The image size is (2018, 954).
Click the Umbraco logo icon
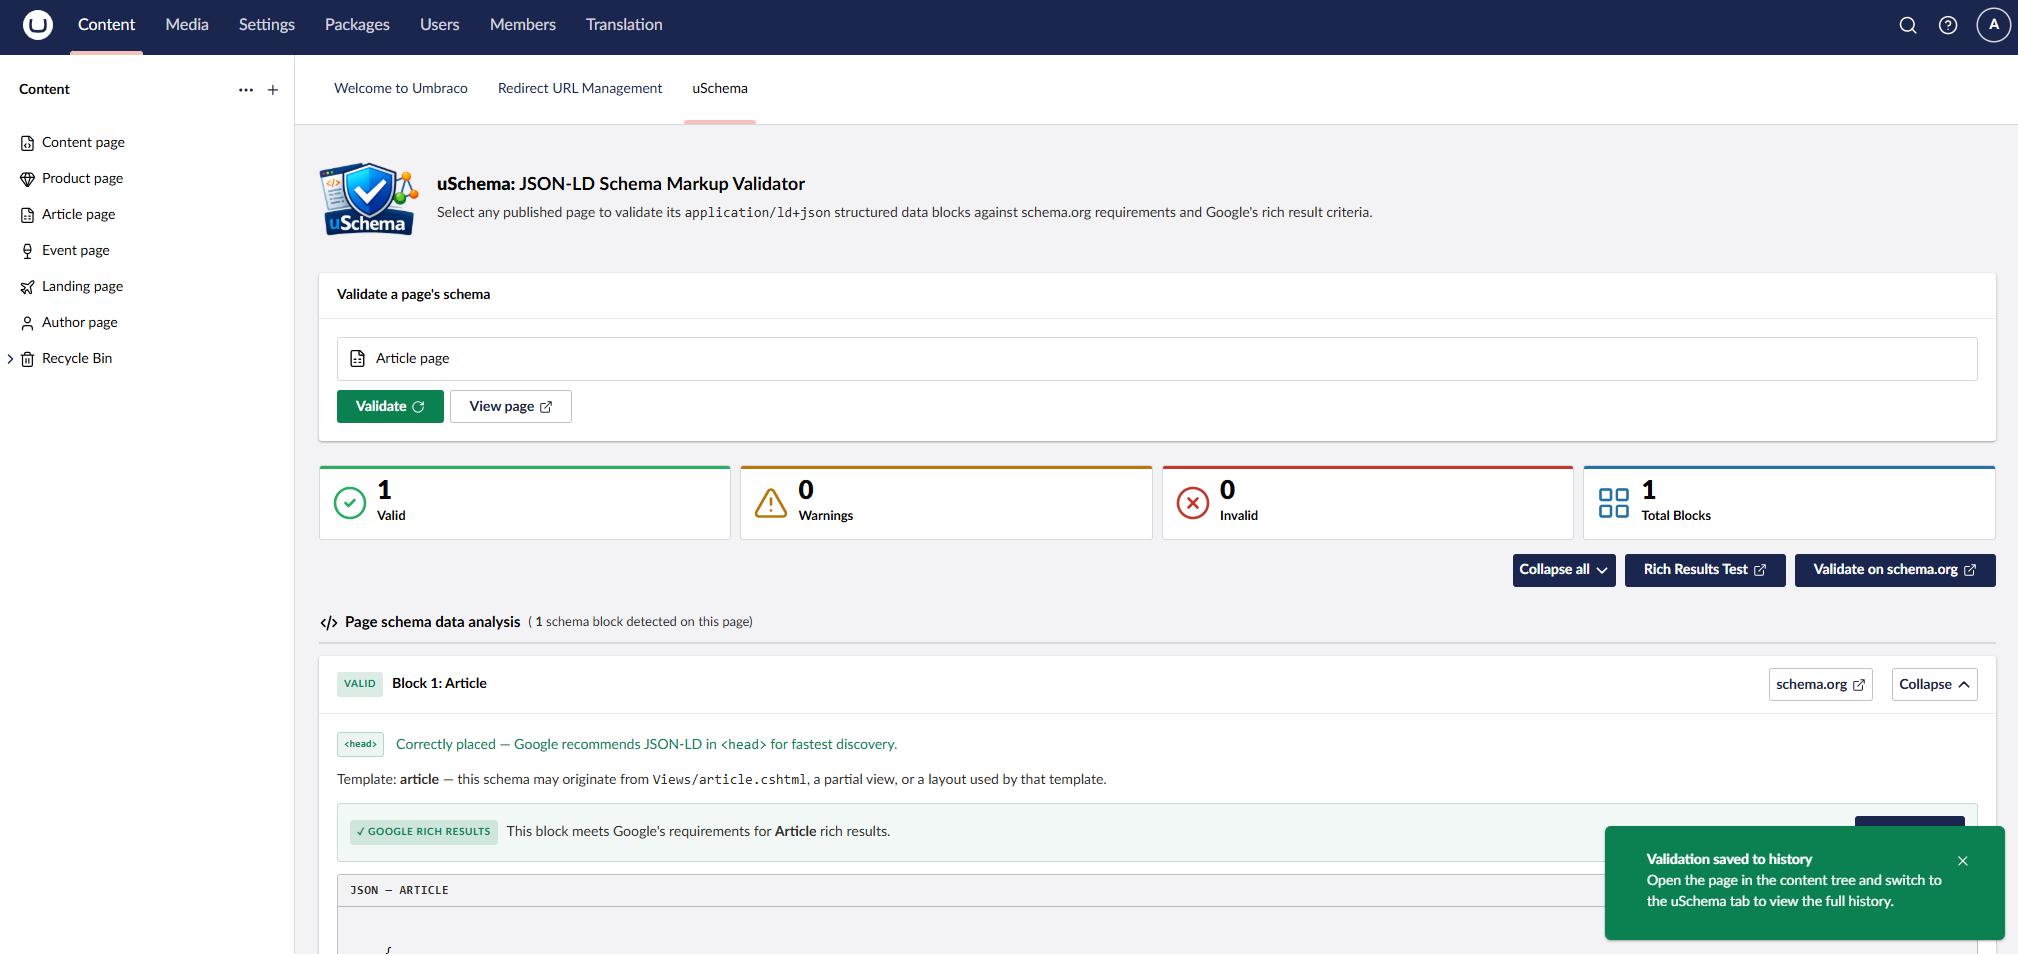37,24
